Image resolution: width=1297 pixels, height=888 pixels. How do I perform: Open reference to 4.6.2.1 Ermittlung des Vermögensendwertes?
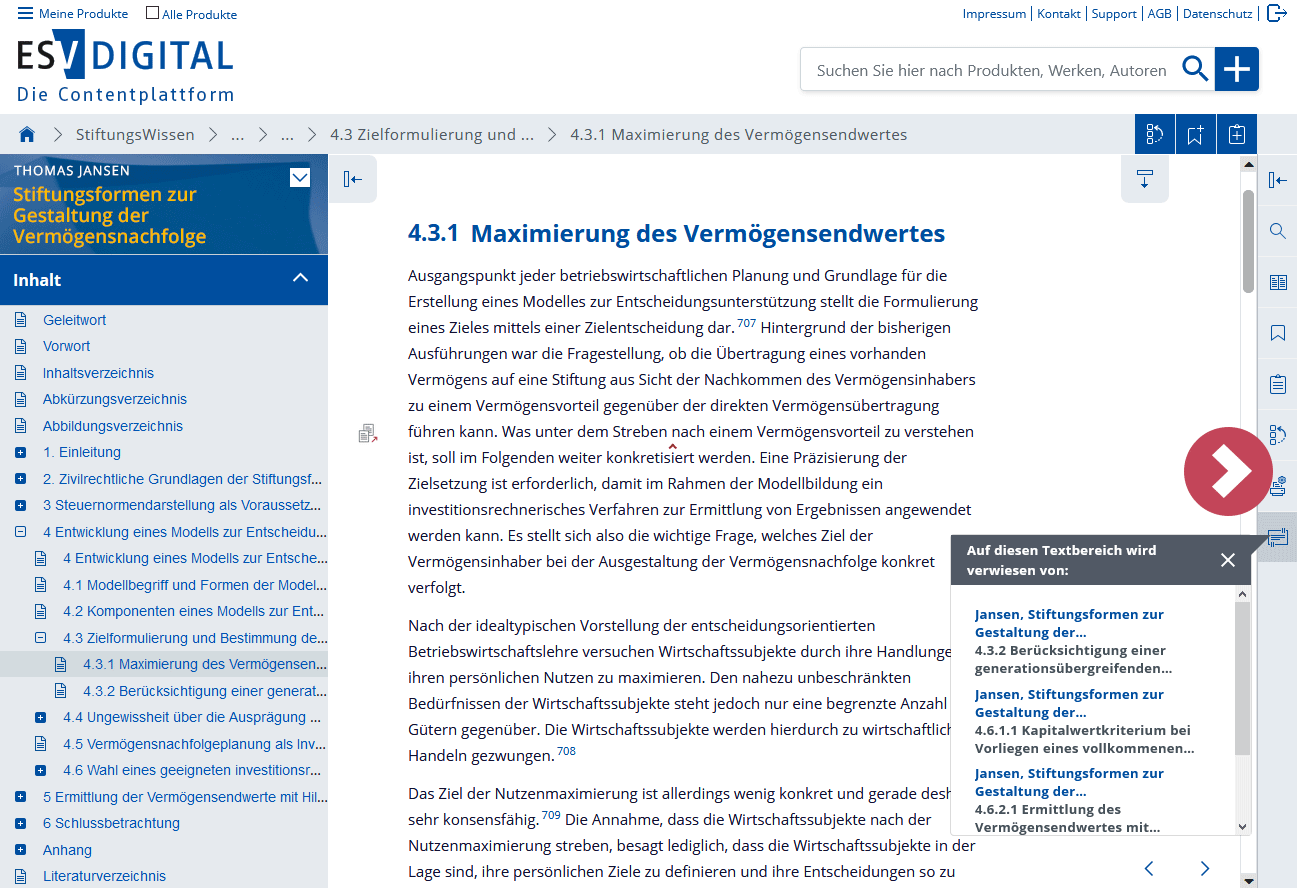1067,818
